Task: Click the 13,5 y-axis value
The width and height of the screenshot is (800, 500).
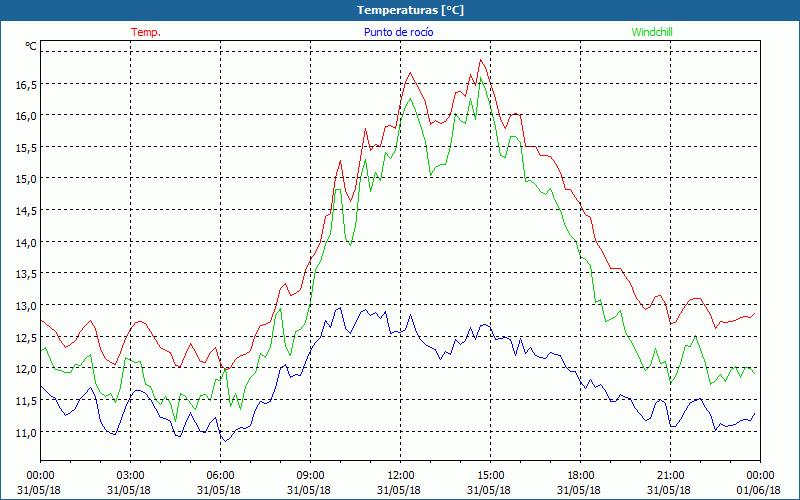Action: click(x=26, y=274)
